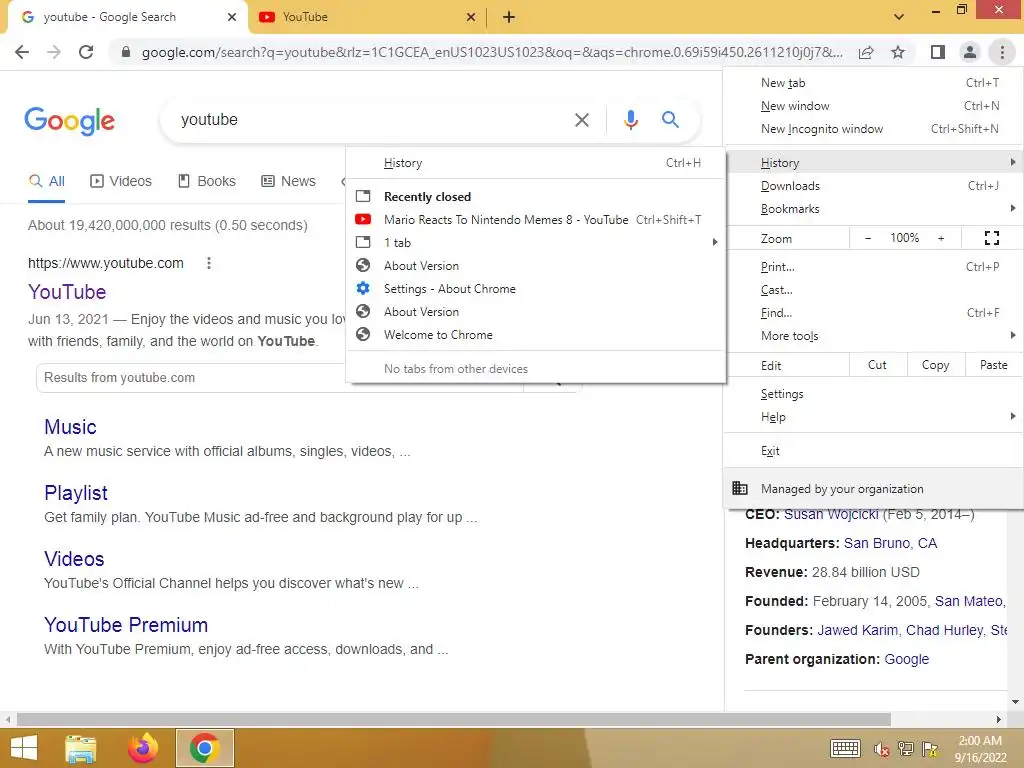
Task: Open Downloads from Chrome menu
Action: click(874, 186)
